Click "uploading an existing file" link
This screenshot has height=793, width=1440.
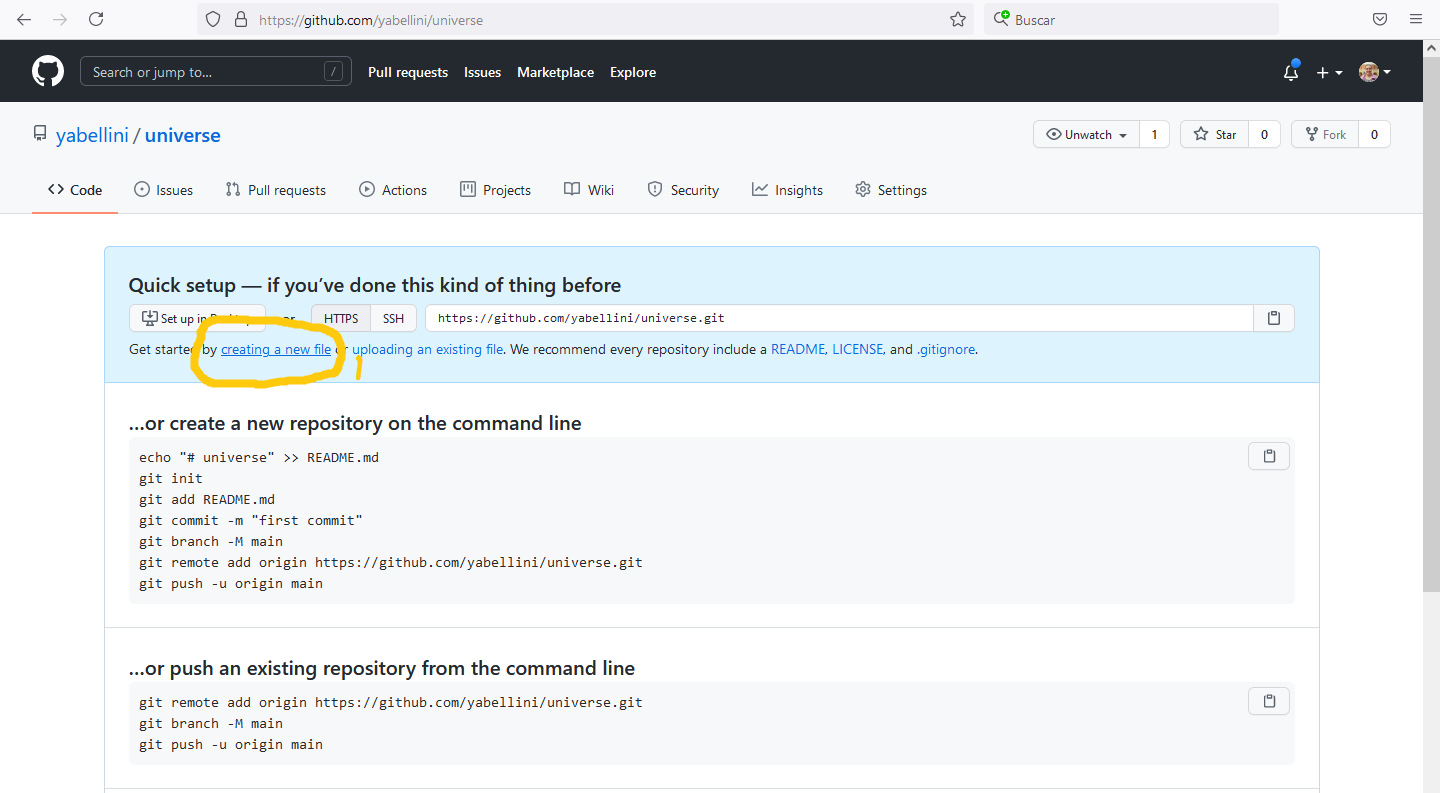[x=427, y=350]
